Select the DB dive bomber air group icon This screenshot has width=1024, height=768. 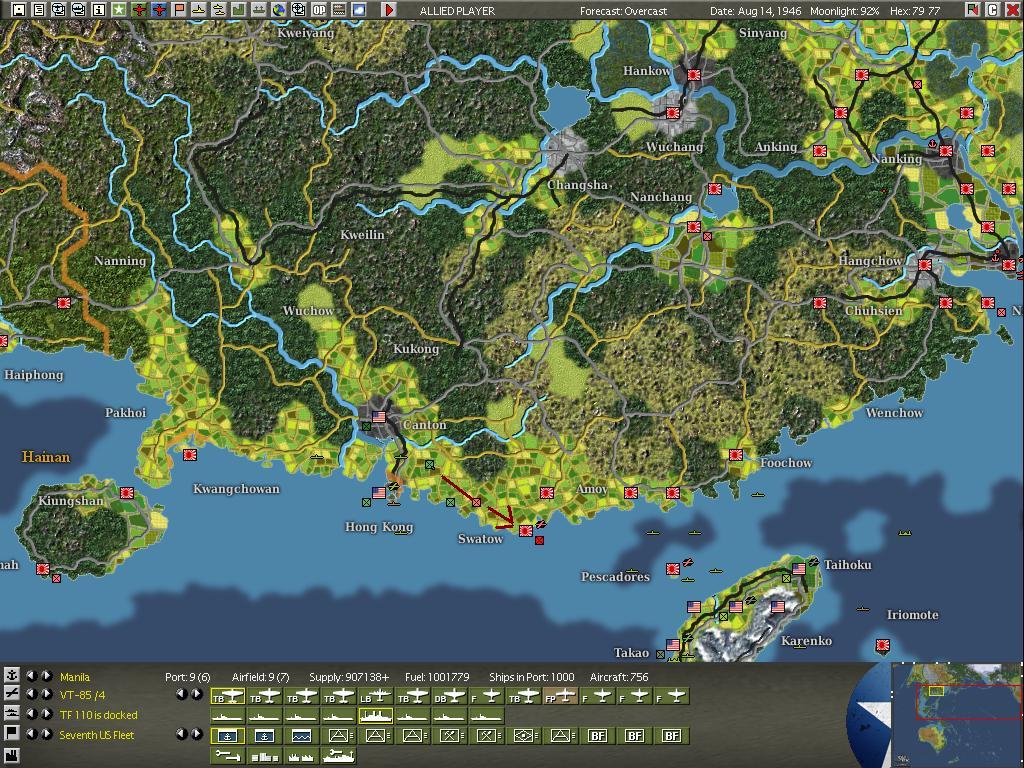[x=449, y=697]
